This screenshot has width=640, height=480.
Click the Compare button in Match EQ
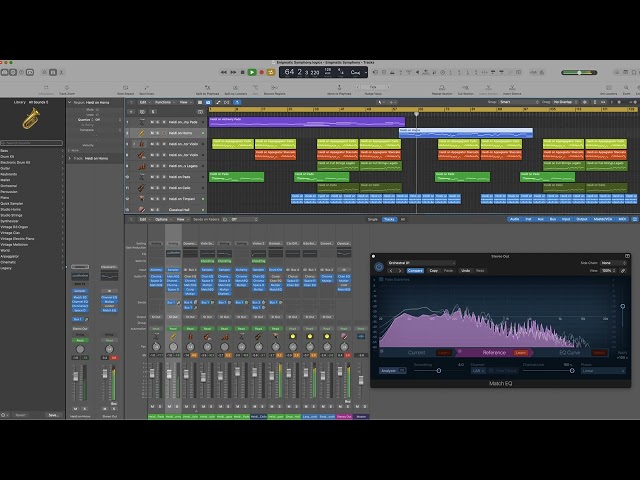click(415, 271)
